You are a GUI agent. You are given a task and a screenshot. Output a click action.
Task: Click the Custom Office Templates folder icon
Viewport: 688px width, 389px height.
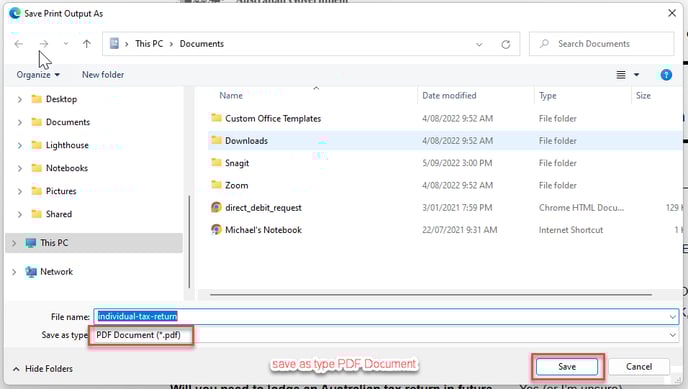(x=216, y=118)
